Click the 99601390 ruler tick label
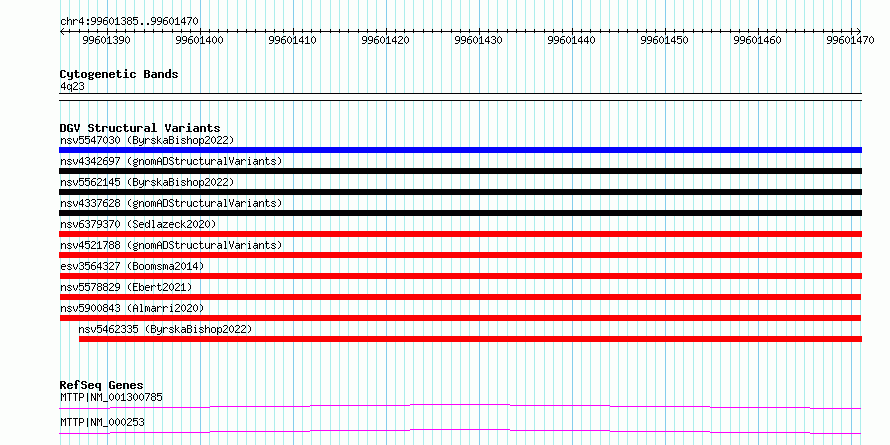 pyautogui.click(x=107, y=40)
